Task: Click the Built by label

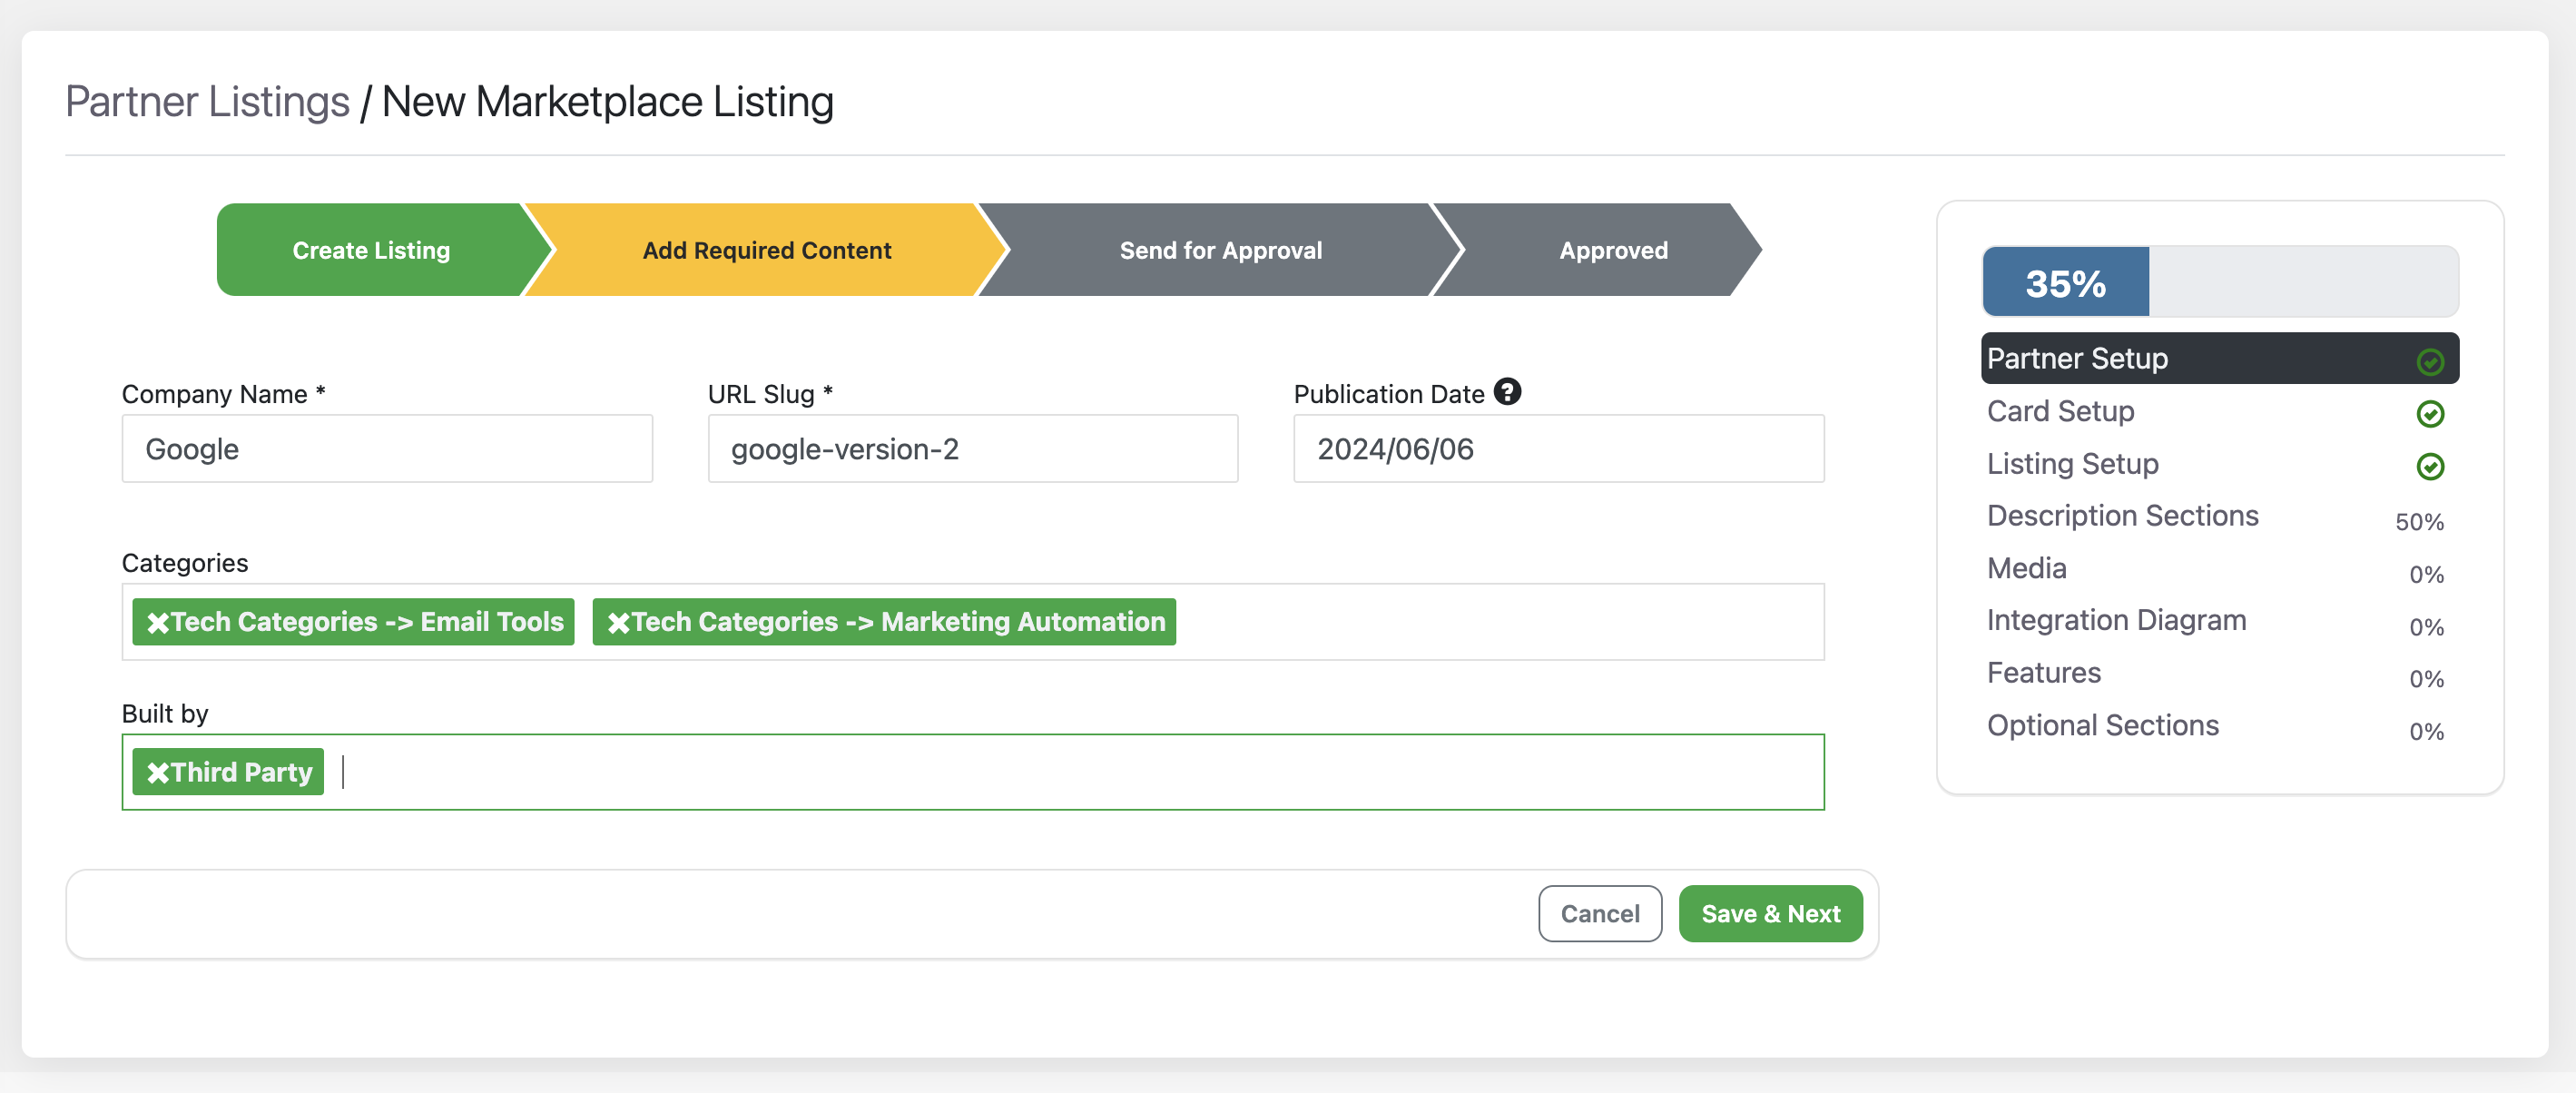Action: point(165,714)
